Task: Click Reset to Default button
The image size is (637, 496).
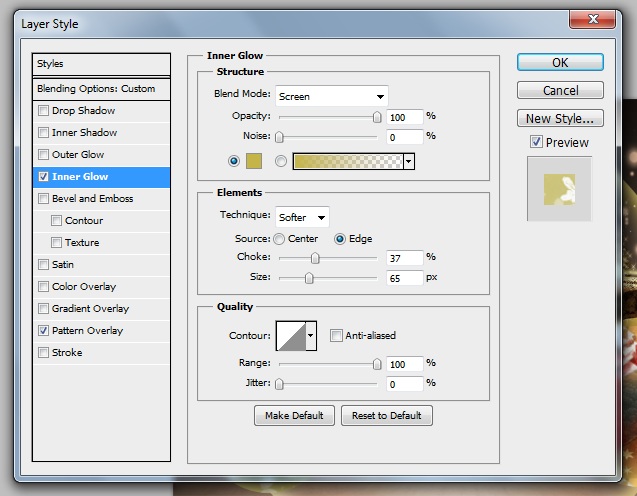Action: point(387,416)
